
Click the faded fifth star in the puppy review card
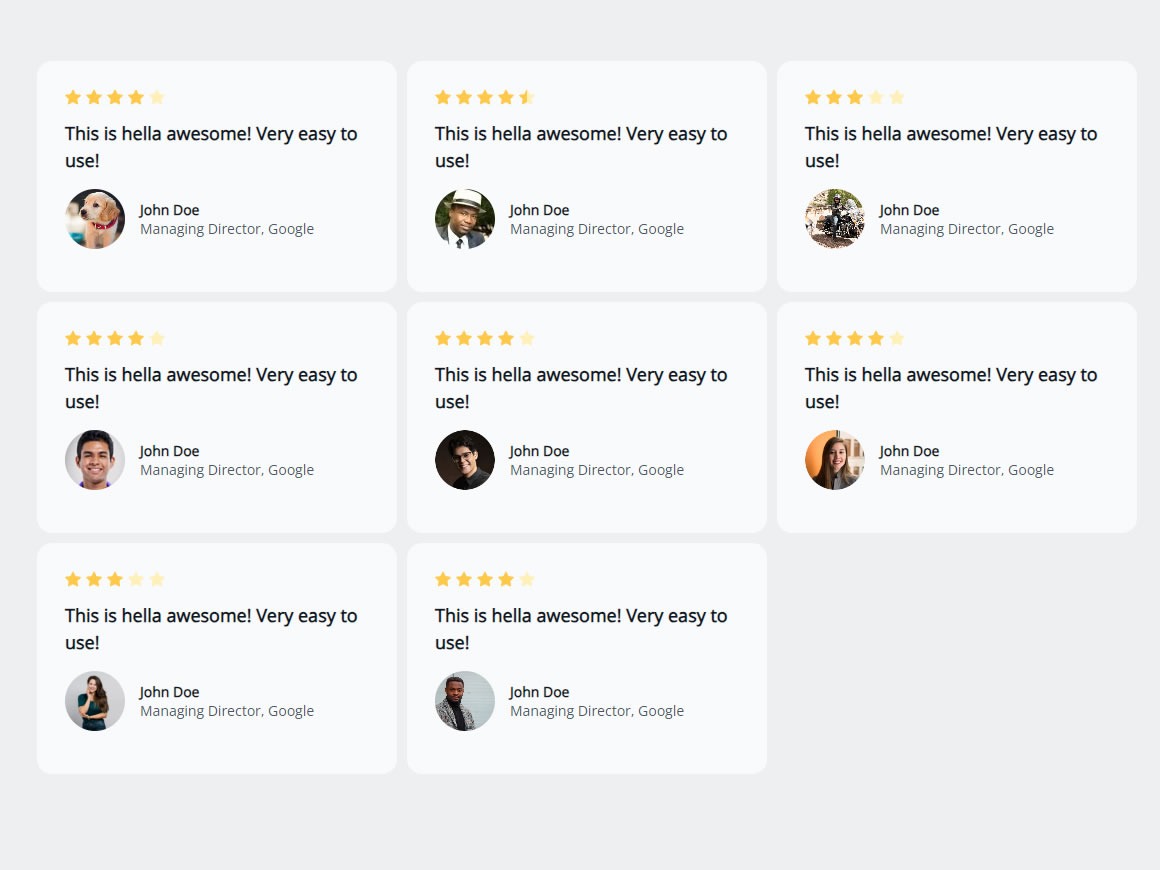point(157,97)
